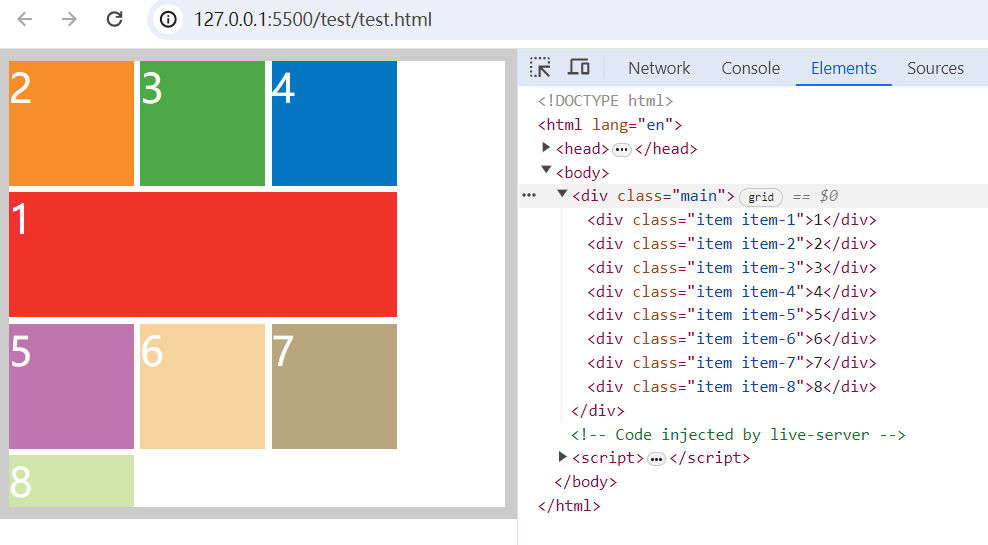Select the item-8 div in DOM tree
Viewport: 988px width, 545px height.
click(x=732, y=387)
